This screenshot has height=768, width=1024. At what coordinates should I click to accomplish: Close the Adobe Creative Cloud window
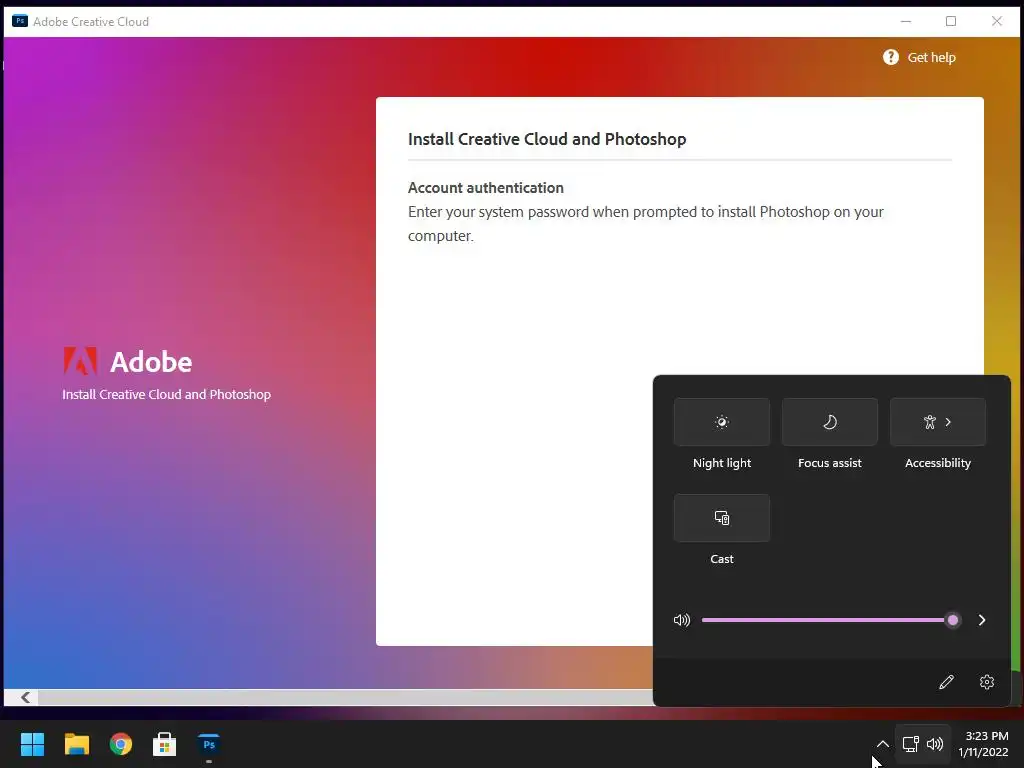(x=997, y=21)
